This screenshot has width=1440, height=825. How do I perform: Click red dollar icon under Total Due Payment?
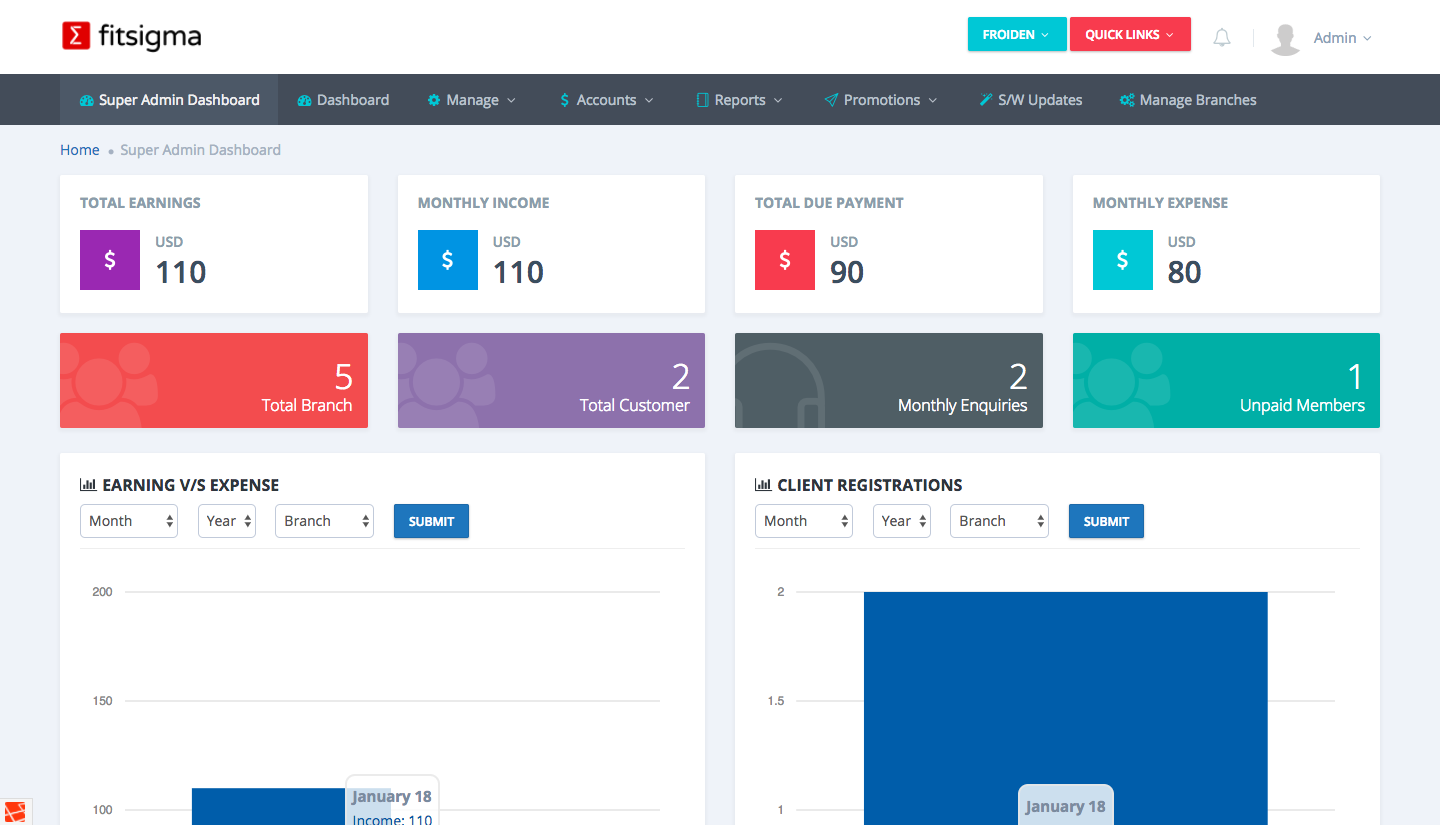click(785, 260)
